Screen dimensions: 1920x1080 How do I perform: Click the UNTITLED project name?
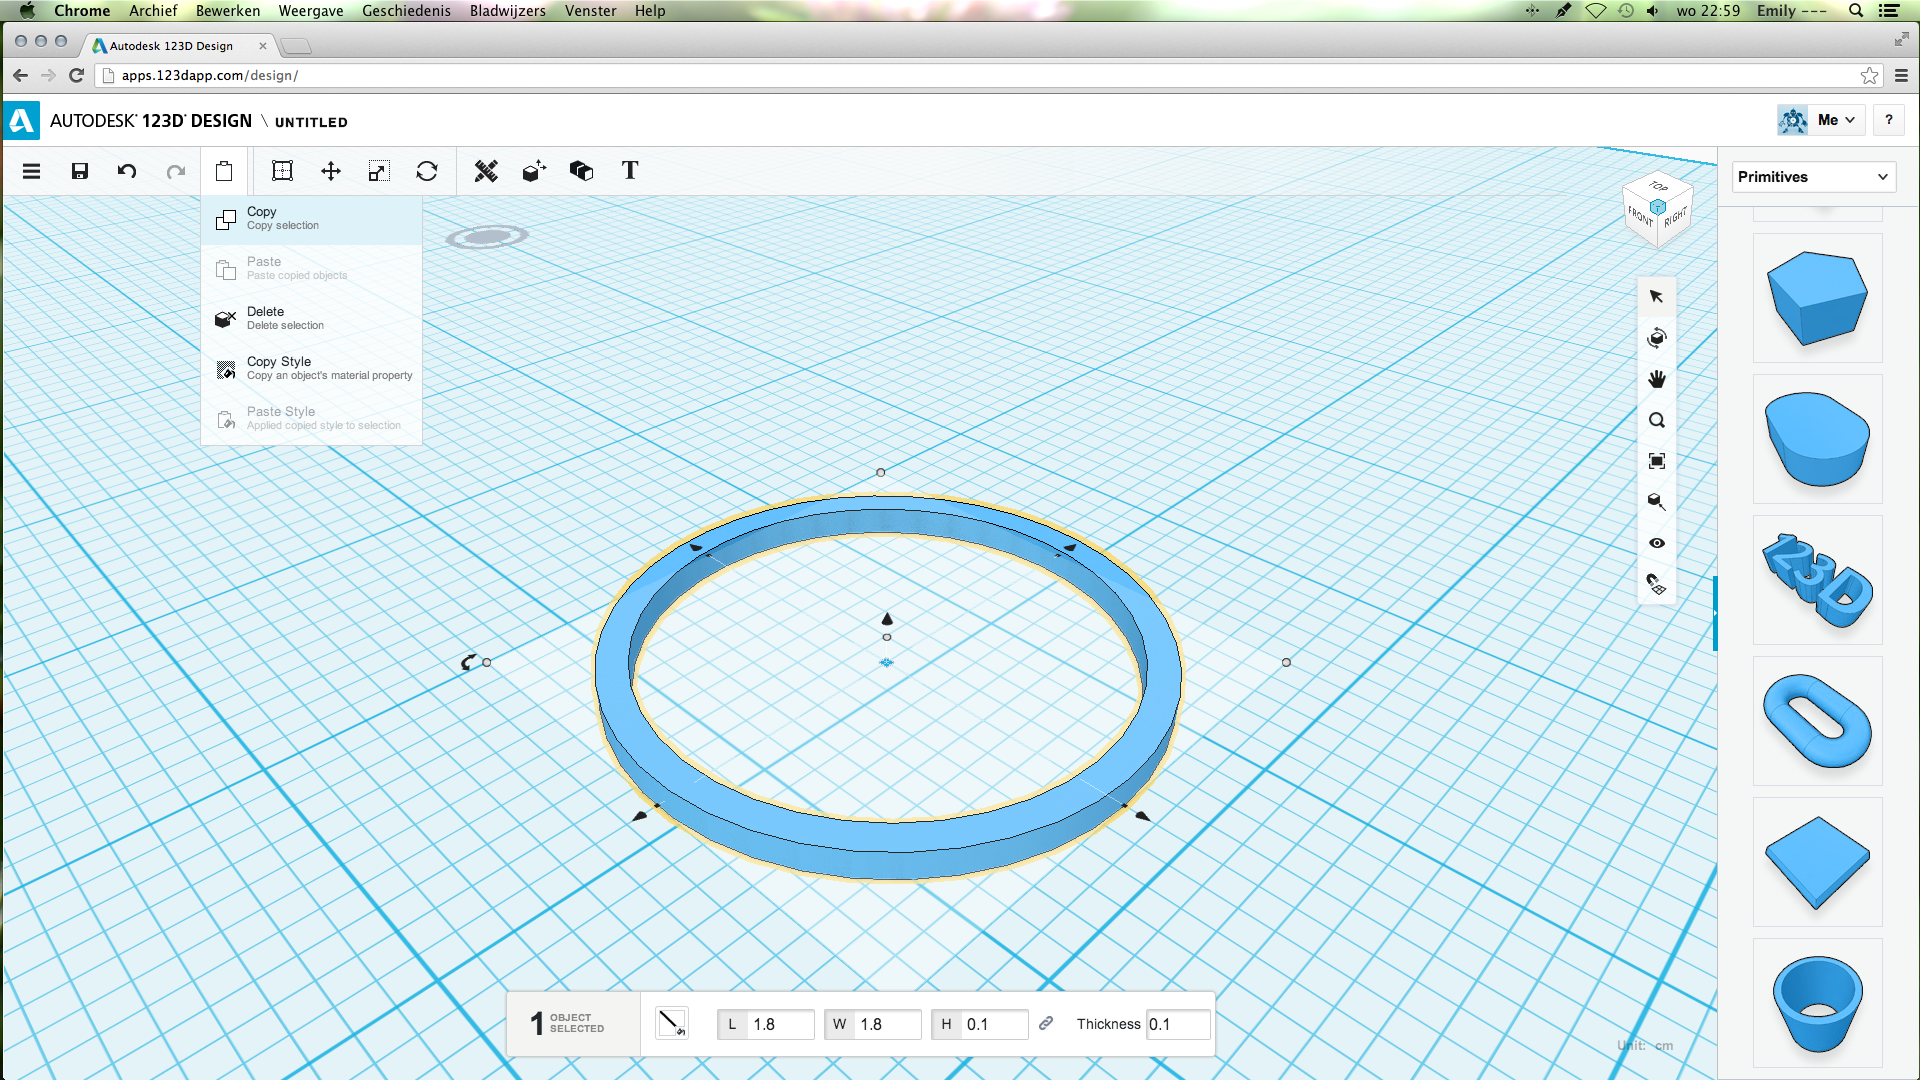[x=311, y=122]
